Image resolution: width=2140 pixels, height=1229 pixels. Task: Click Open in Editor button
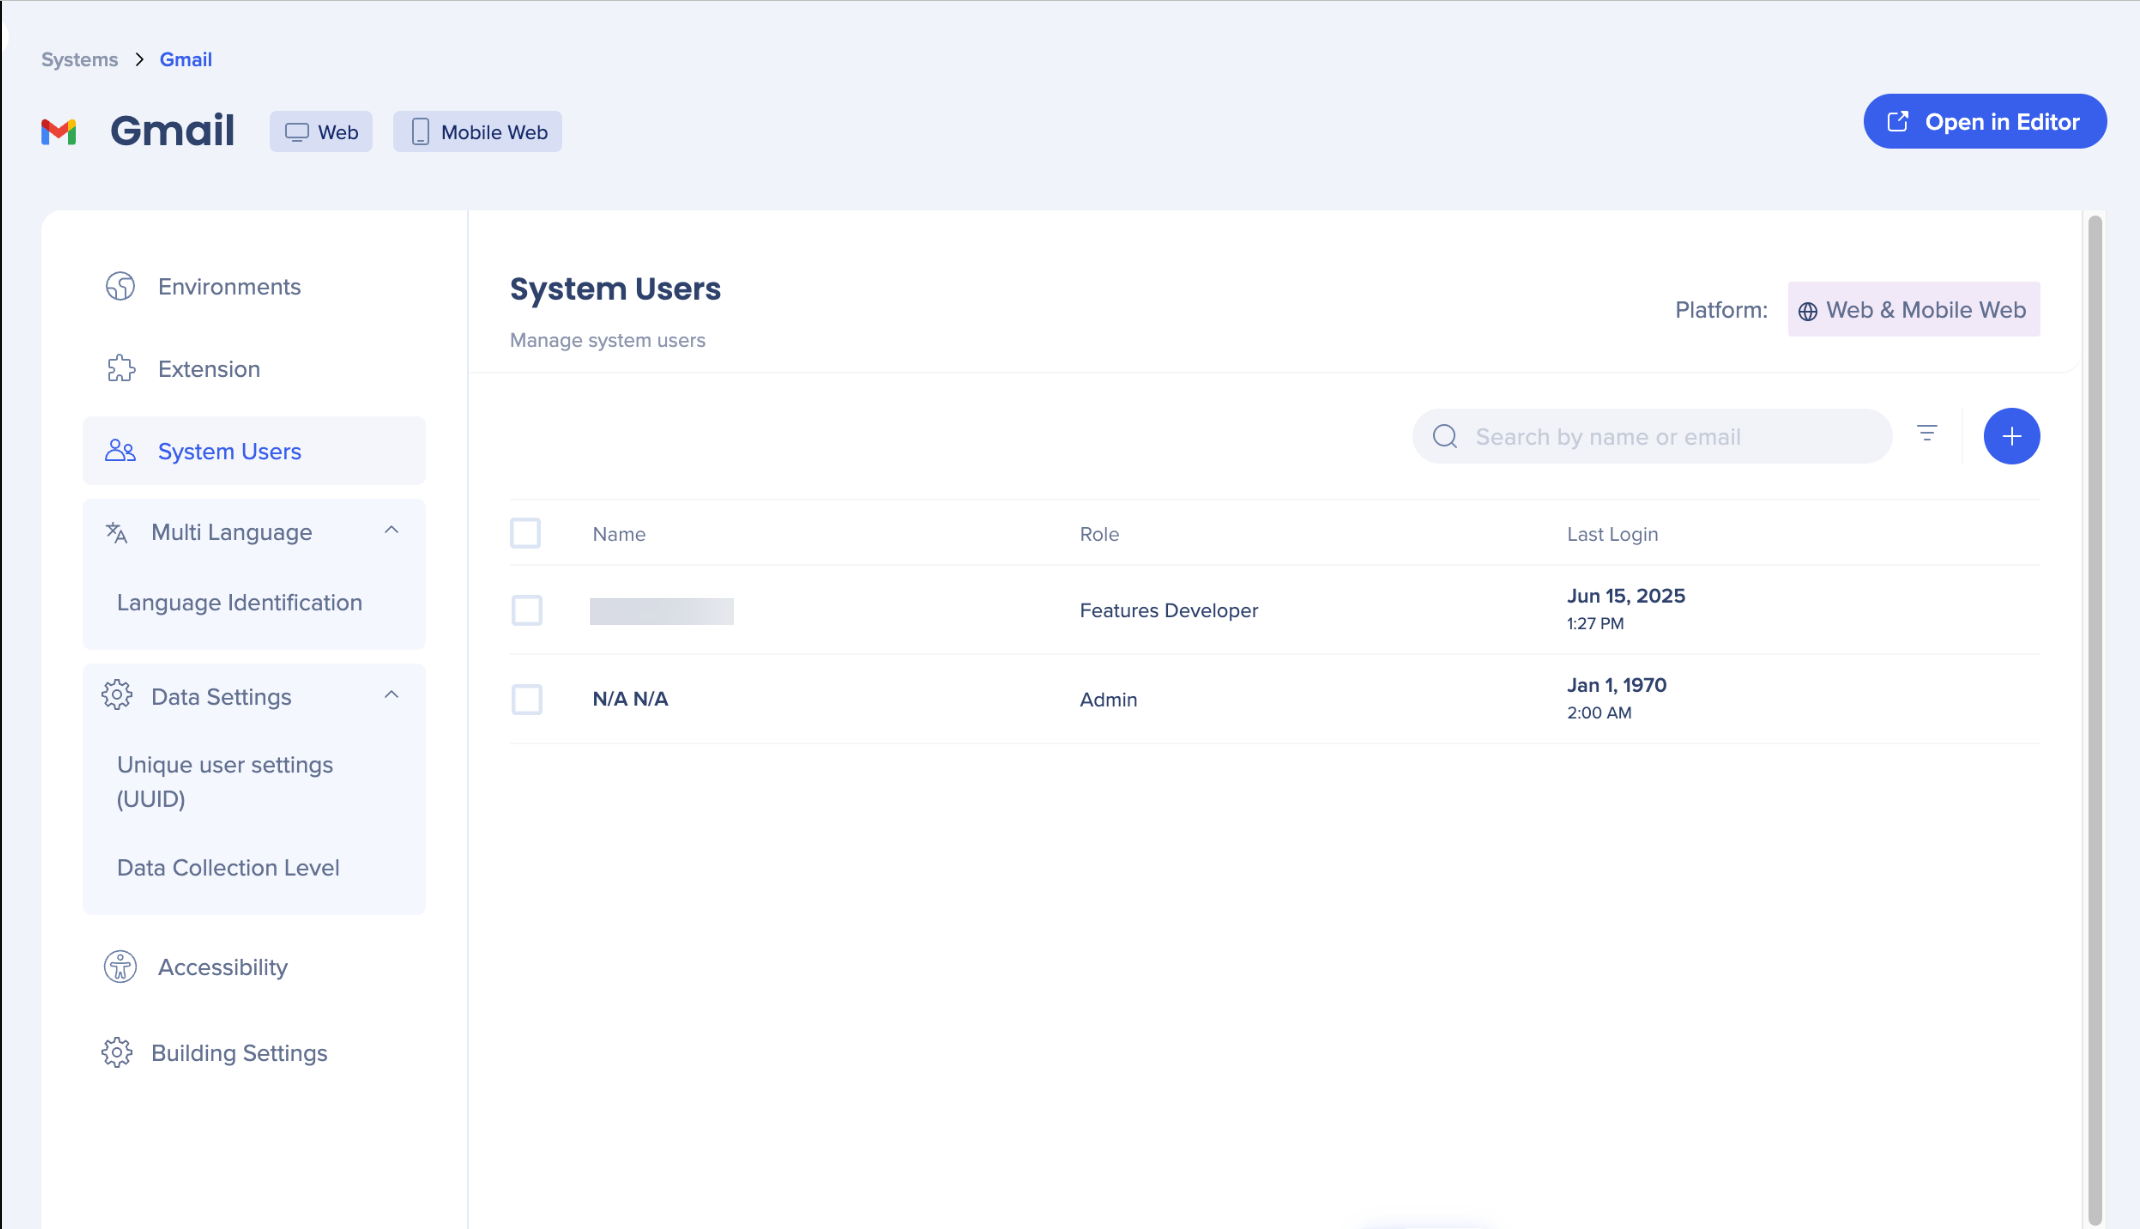[1985, 121]
